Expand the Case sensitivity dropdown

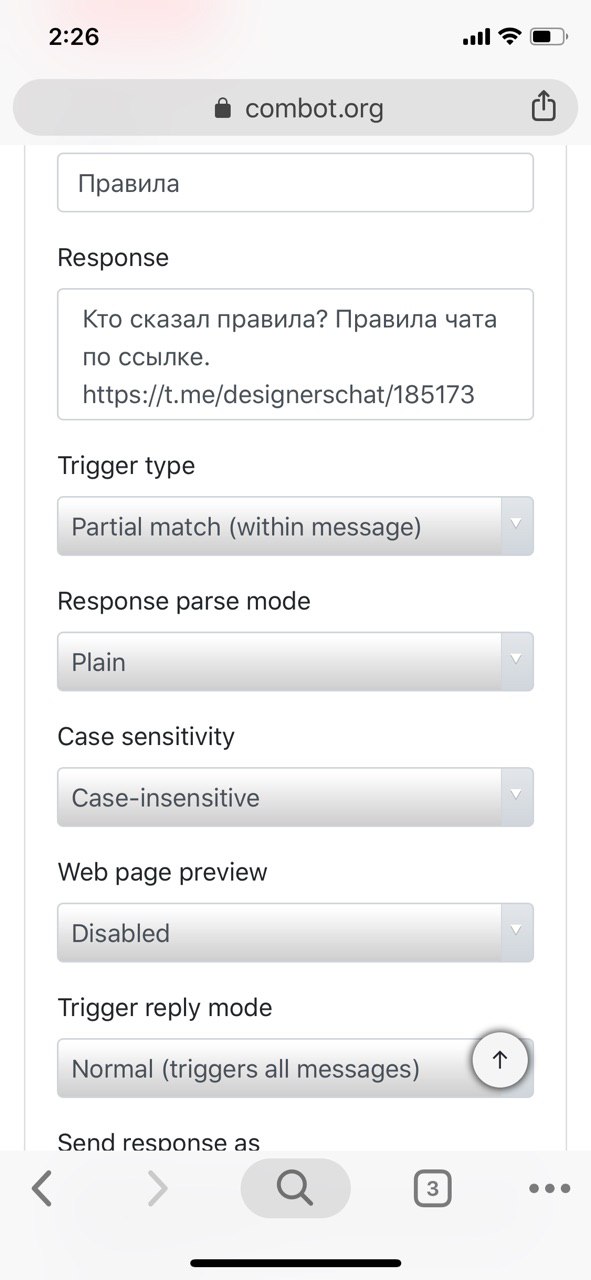(295, 797)
